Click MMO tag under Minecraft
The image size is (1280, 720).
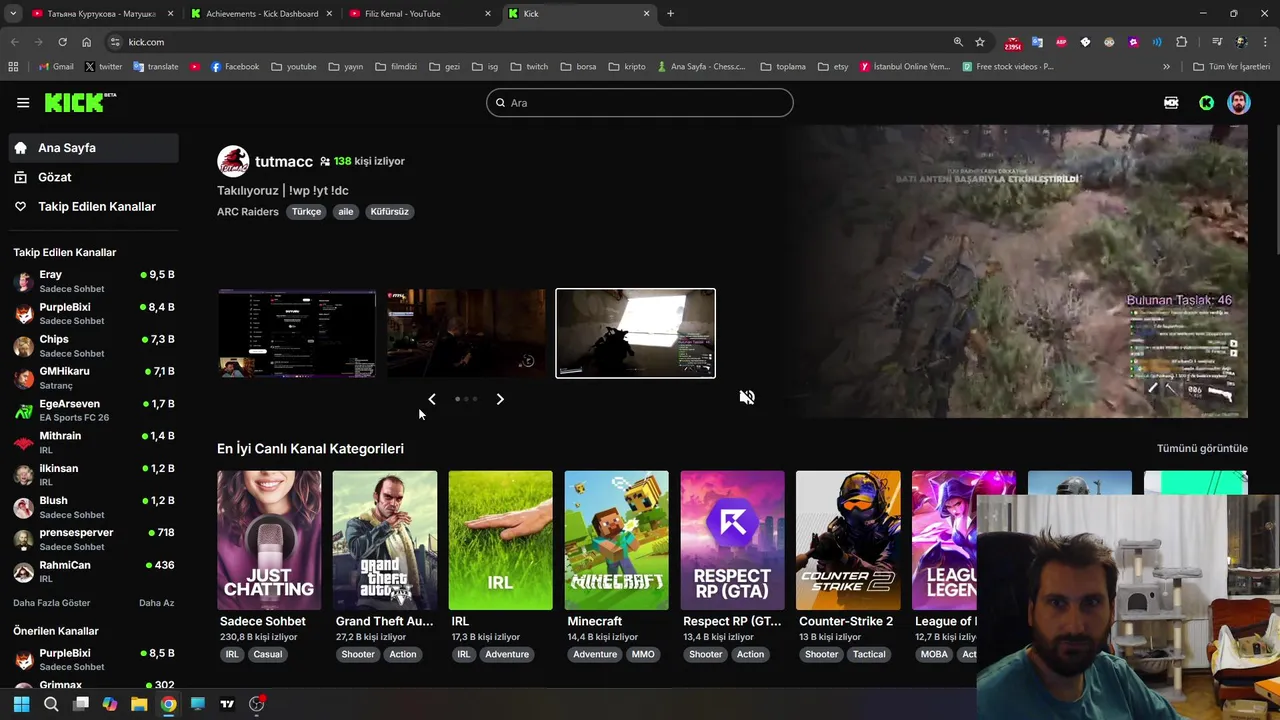pos(643,655)
